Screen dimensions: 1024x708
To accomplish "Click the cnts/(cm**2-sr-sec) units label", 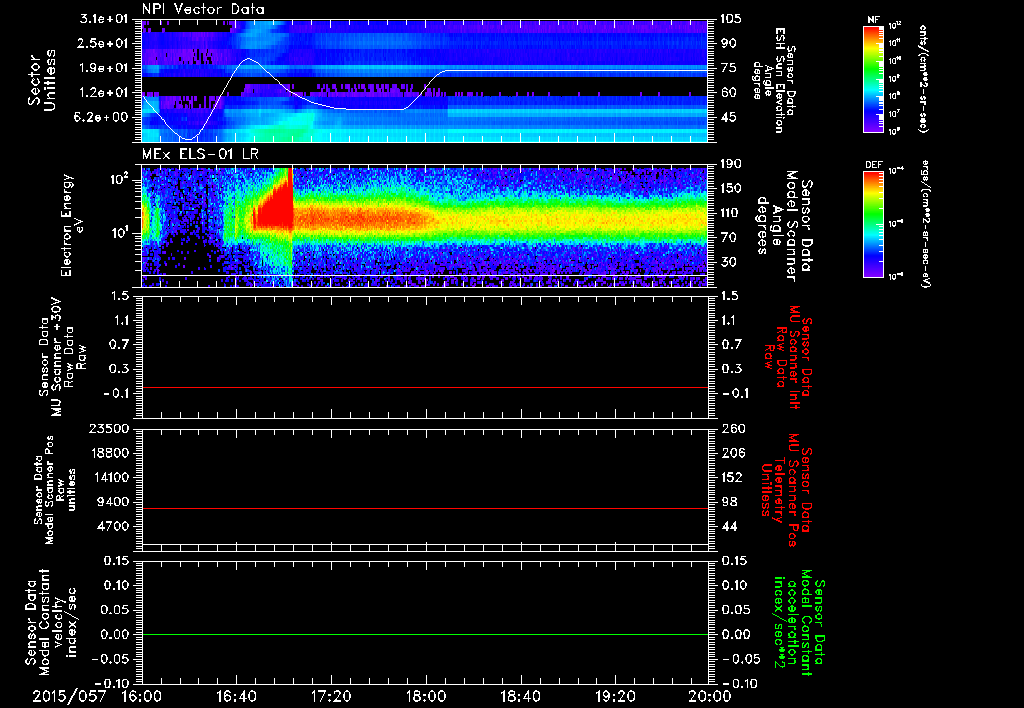I will point(923,79).
